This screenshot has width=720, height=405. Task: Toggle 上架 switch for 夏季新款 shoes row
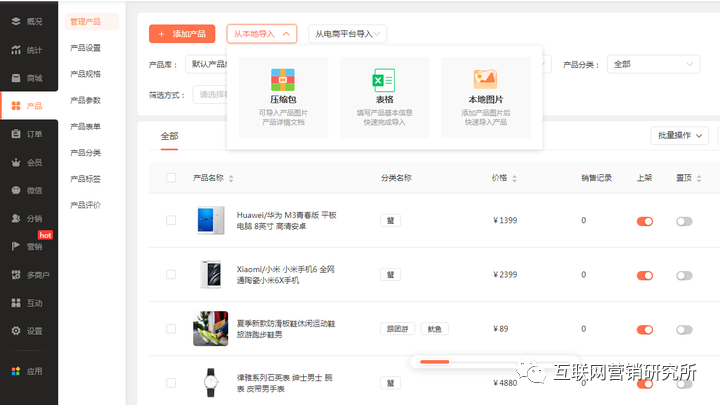[645, 330]
